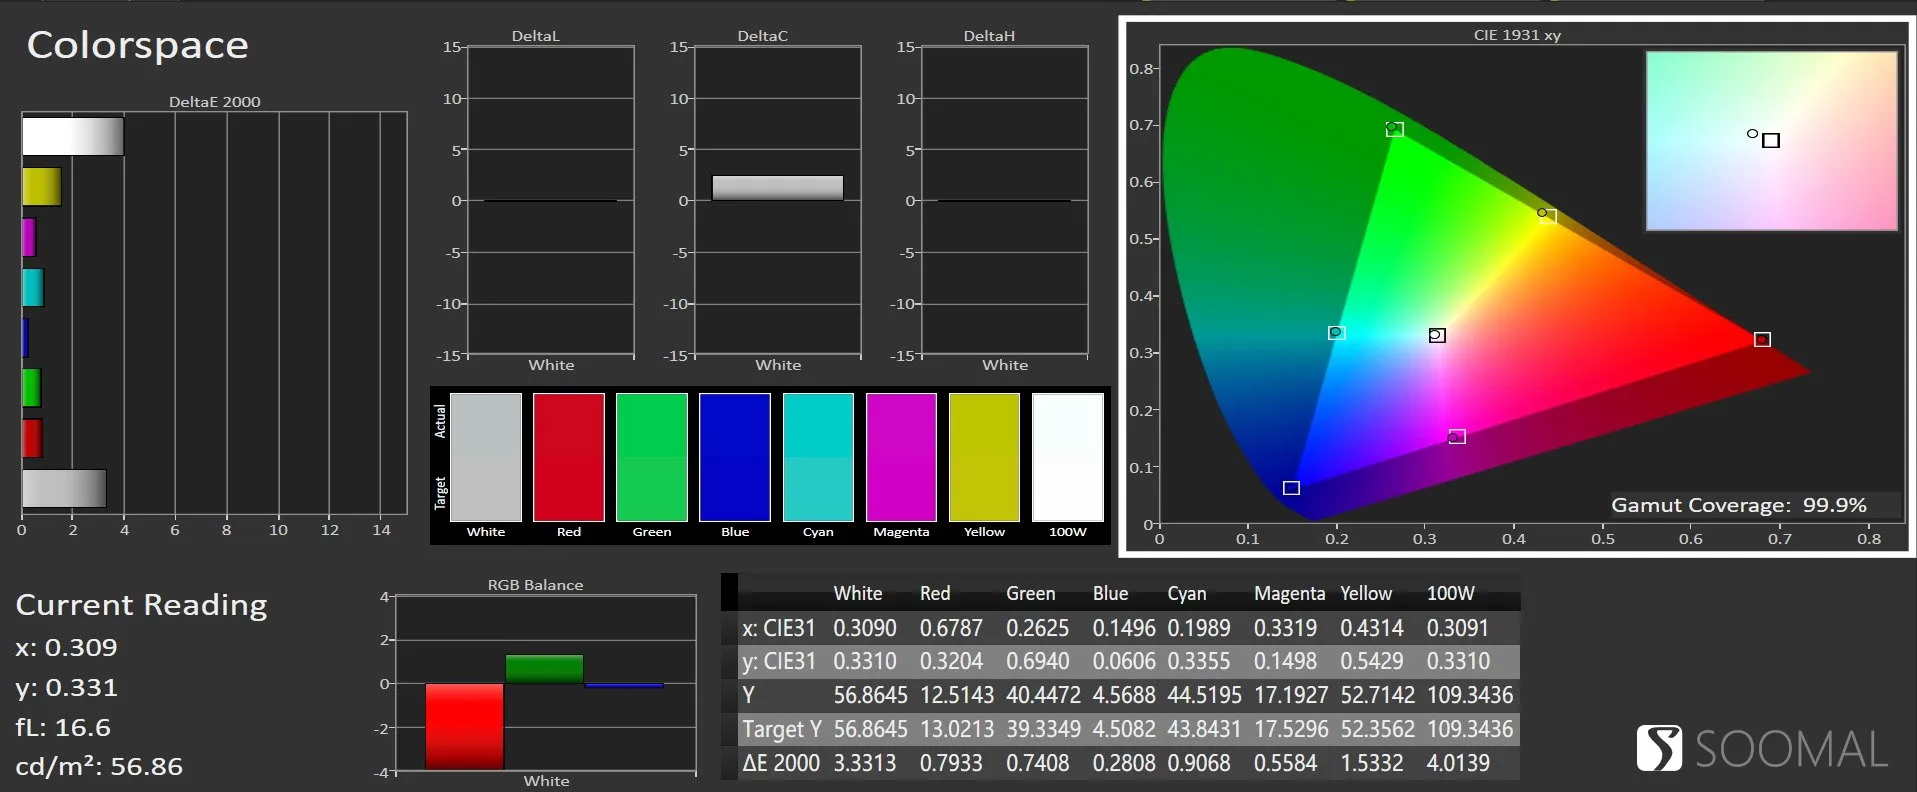Pick the Cyan swatch patch

click(x=818, y=457)
